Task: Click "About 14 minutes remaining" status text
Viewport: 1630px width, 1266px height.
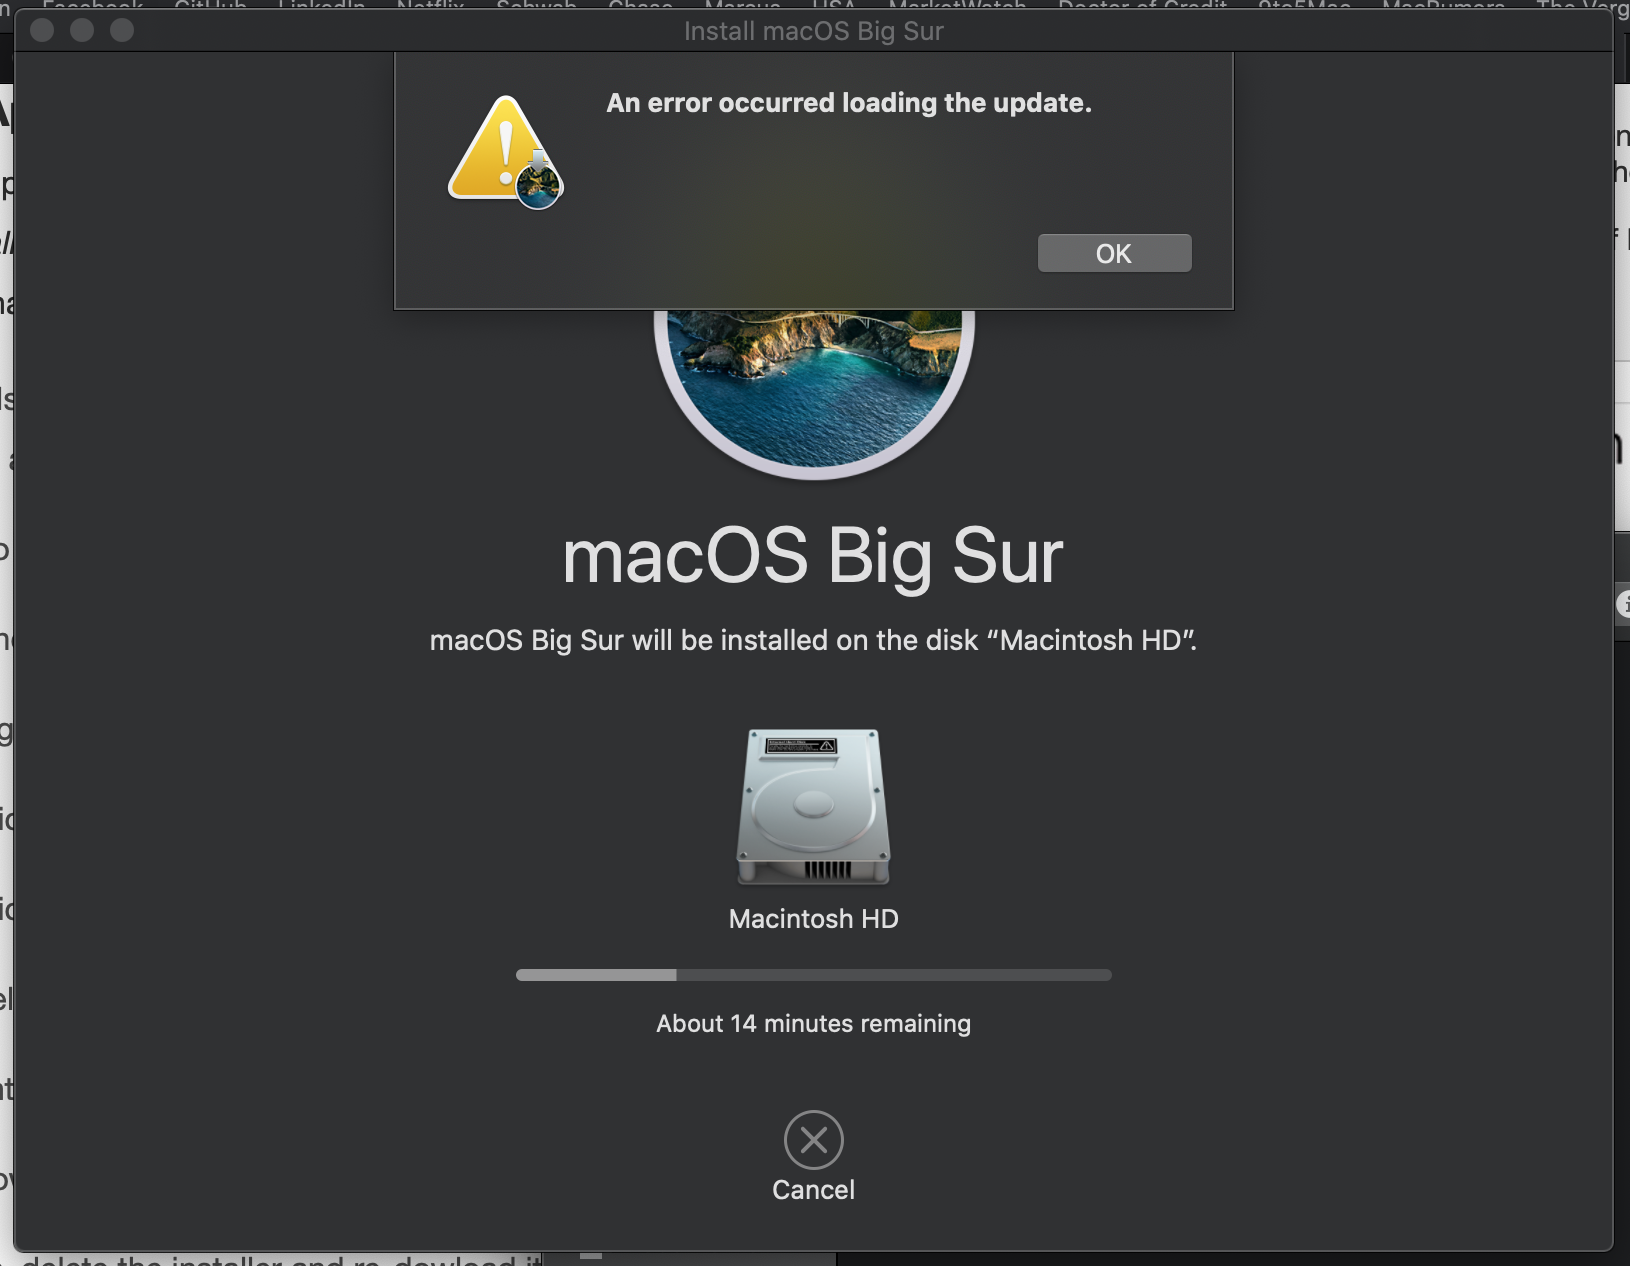Action: [x=814, y=1023]
